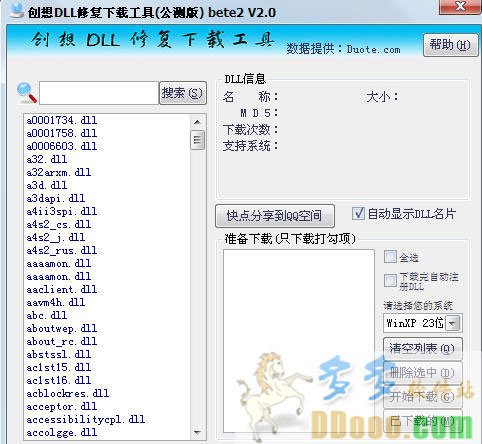The image size is (482, 444).
Task: Click 清空列表(Q) clear list button
Action: click(423, 349)
